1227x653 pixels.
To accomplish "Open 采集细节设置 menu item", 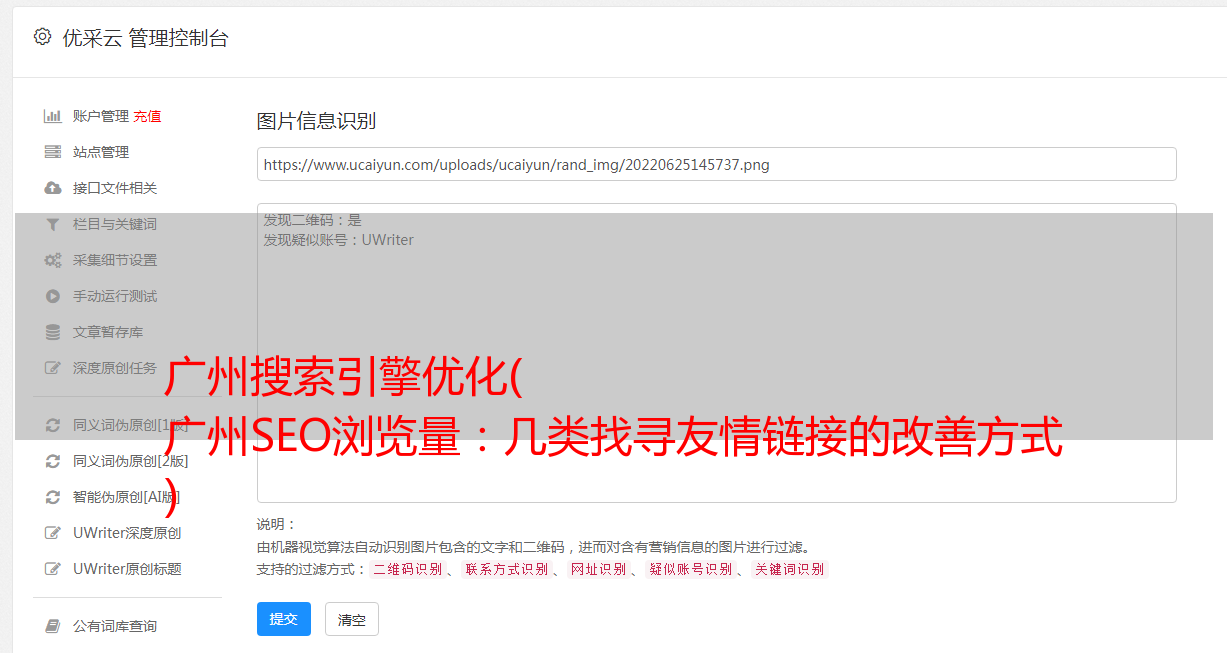I will pyautogui.click(x=115, y=260).
